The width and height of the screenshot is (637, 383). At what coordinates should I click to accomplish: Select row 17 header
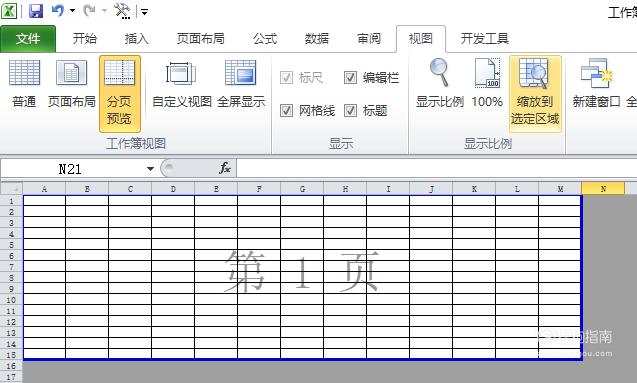point(11,377)
